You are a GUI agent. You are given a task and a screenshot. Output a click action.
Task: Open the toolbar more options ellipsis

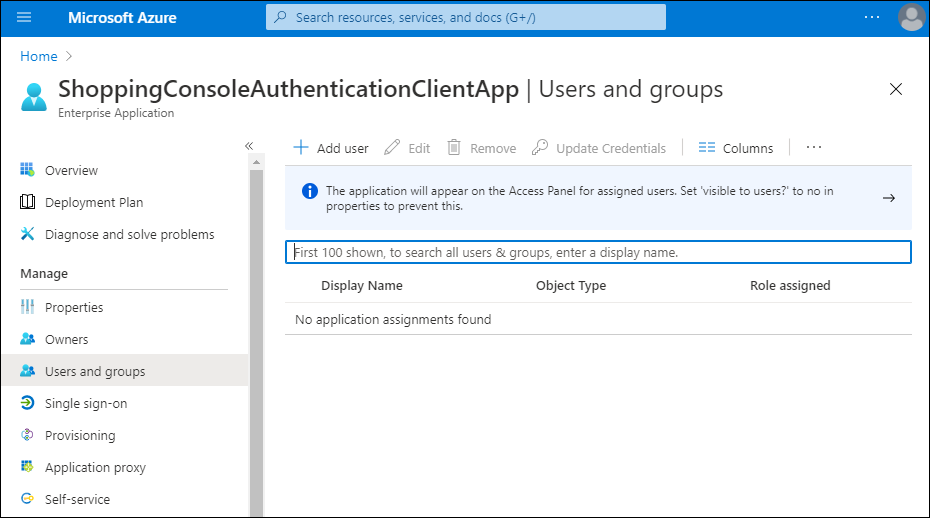point(813,148)
